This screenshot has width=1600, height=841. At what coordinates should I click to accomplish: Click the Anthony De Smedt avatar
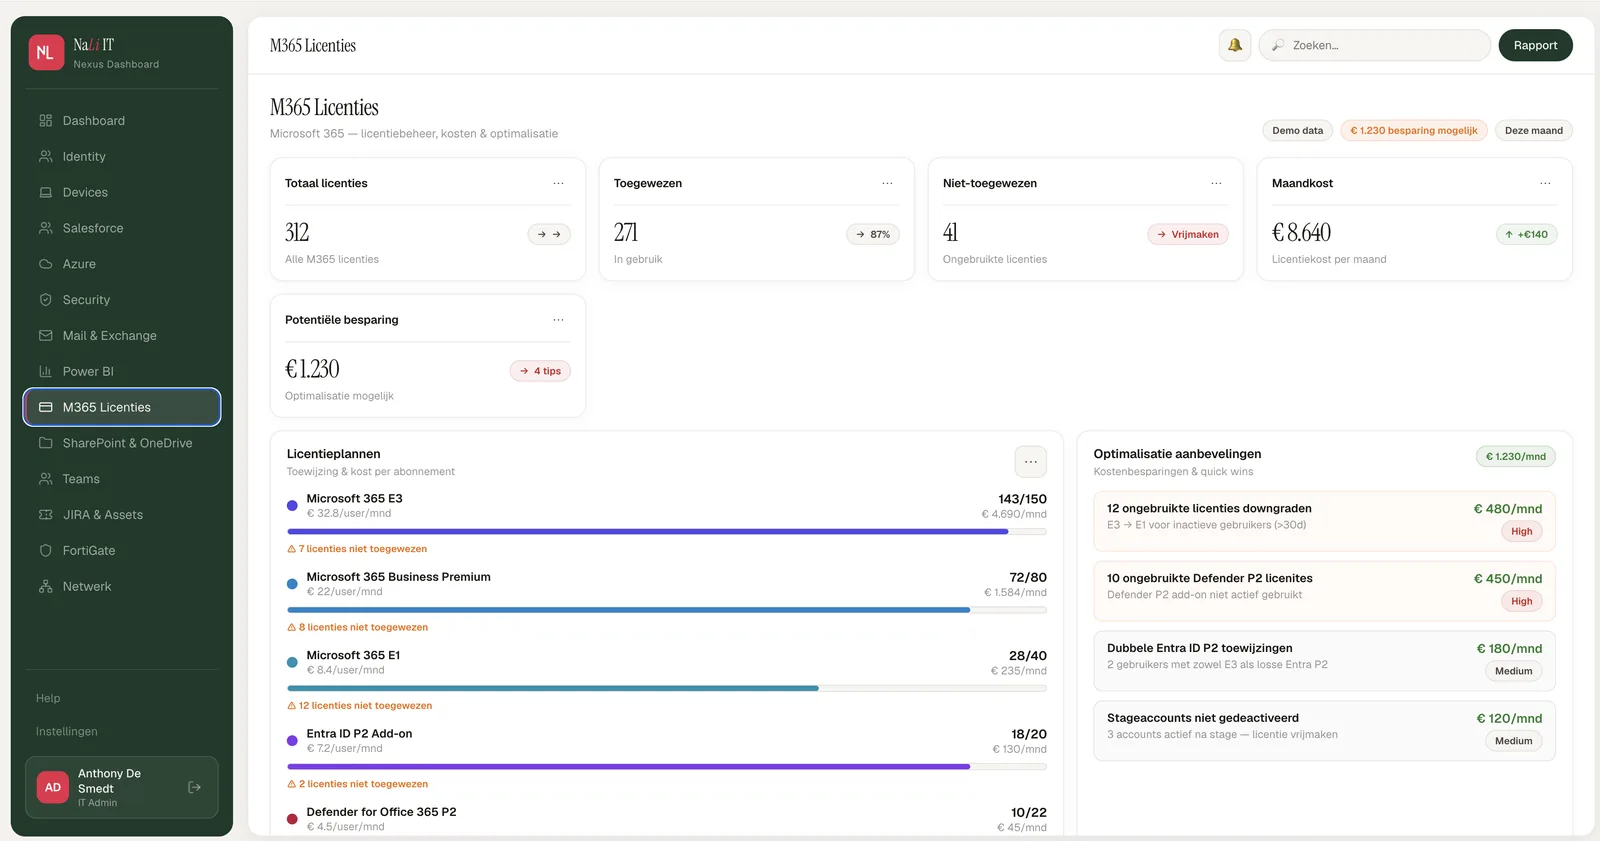point(53,788)
